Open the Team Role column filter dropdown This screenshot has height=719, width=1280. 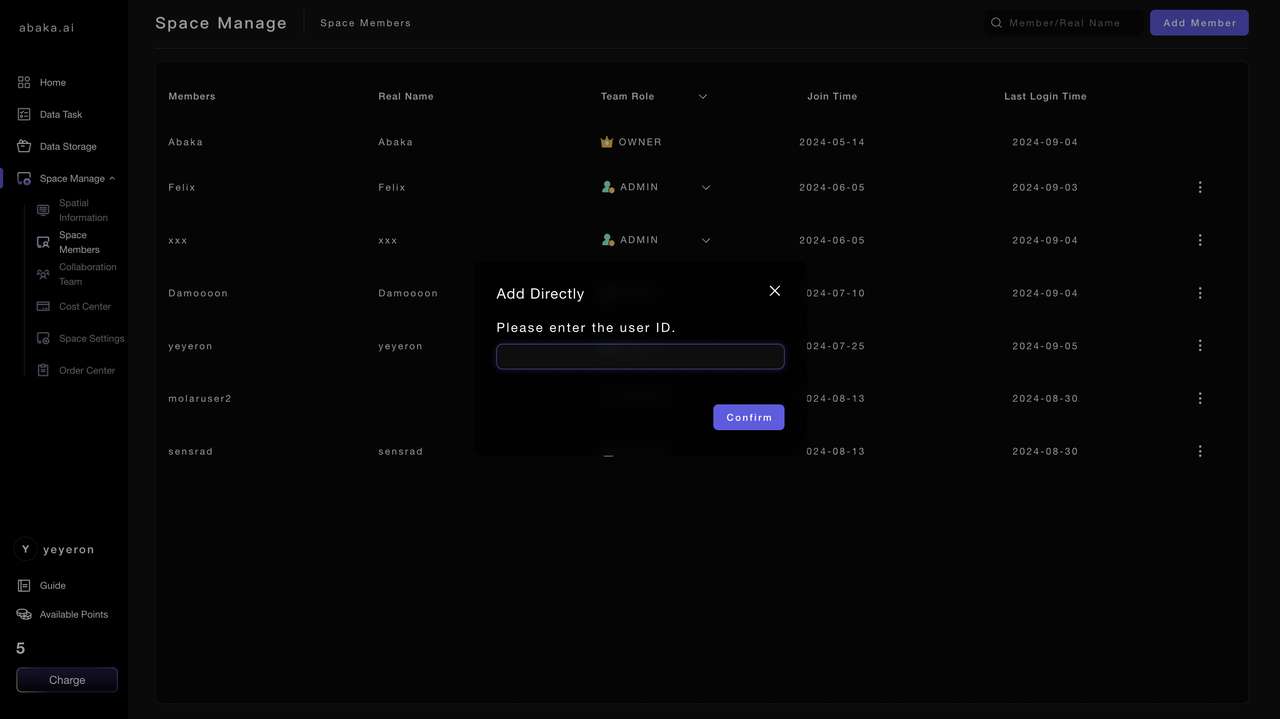pyautogui.click(x=703, y=97)
